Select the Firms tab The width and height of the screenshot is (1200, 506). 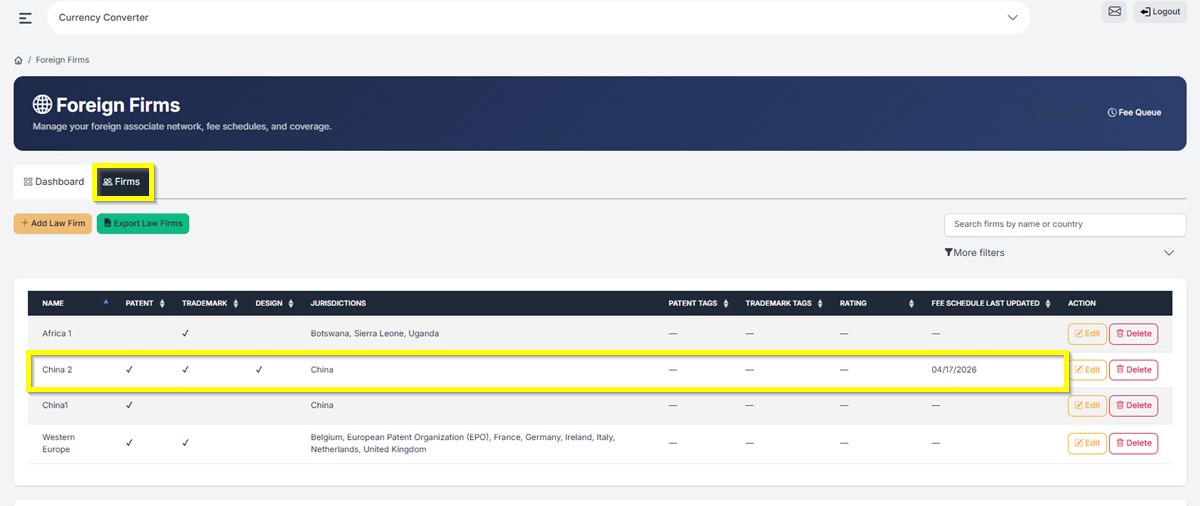coord(122,182)
